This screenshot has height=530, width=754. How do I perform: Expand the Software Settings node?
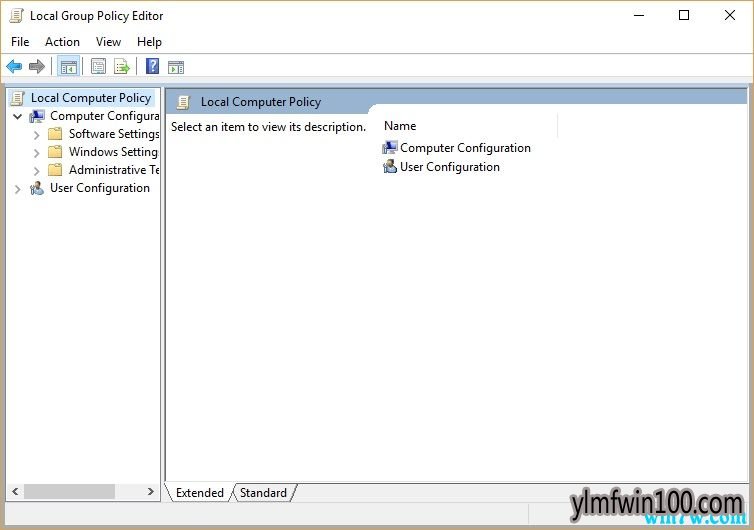pos(37,135)
